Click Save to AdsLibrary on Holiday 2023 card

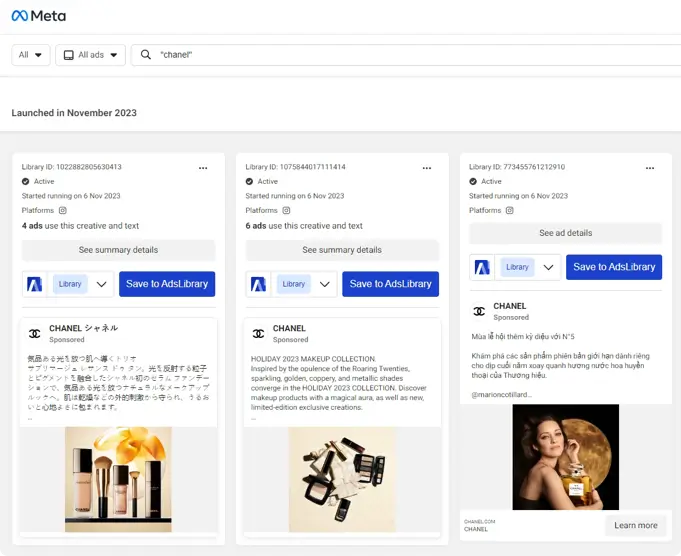point(390,284)
